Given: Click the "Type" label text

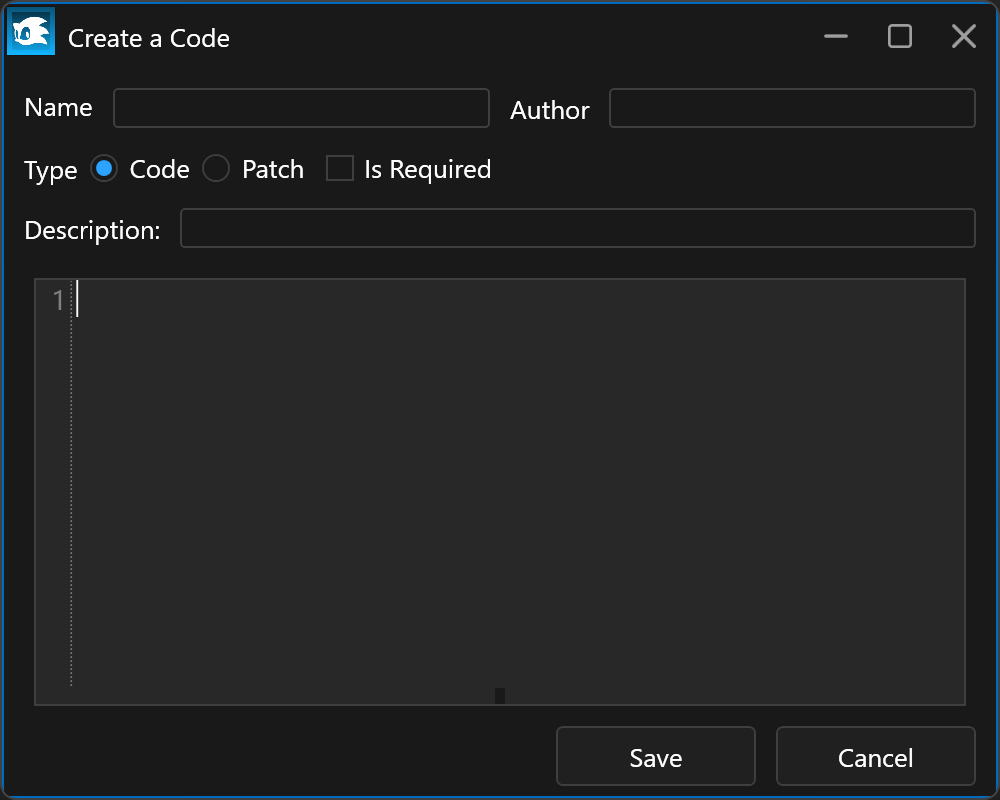Looking at the screenshot, I should coord(50,171).
